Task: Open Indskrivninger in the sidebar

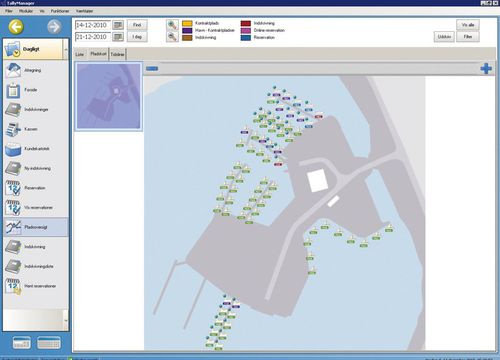Action: coord(36,110)
